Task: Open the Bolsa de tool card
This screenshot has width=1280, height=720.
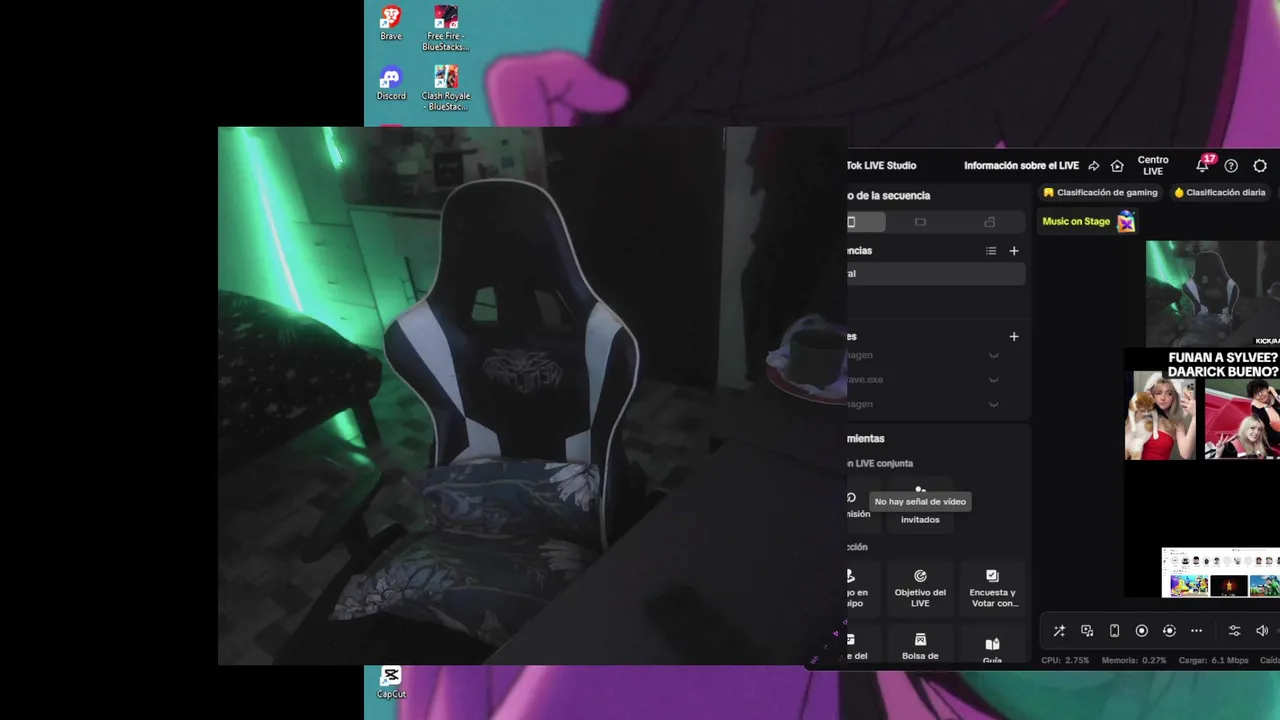Action: (x=920, y=645)
